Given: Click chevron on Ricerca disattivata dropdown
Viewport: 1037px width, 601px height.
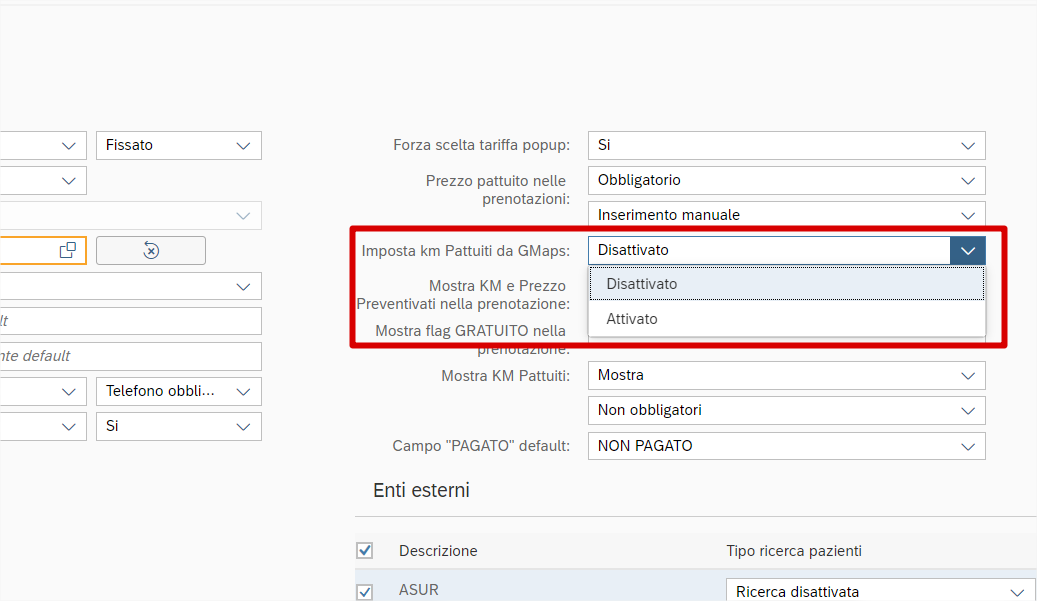Looking at the screenshot, I should tap(1018, 592).
